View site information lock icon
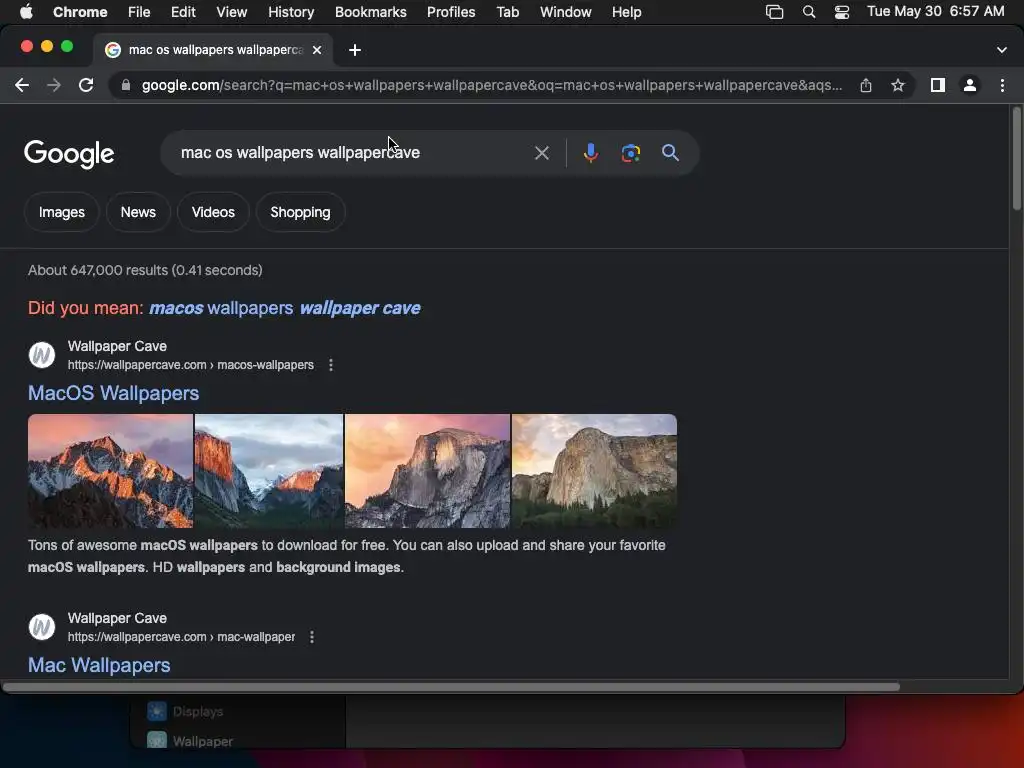Viewport: 1024px width, 768px height. pyautogui.click(x=126, y=85)
